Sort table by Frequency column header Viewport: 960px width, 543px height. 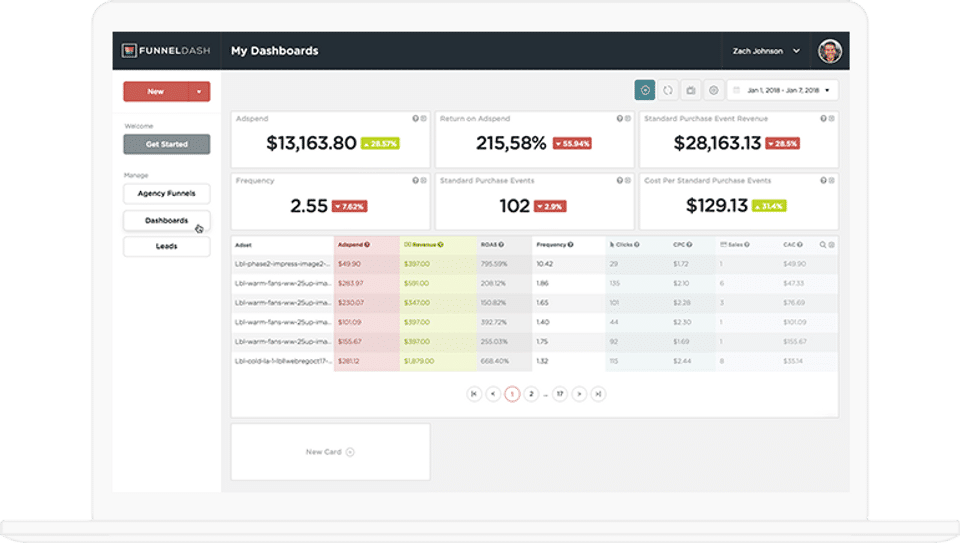[551, 245]
